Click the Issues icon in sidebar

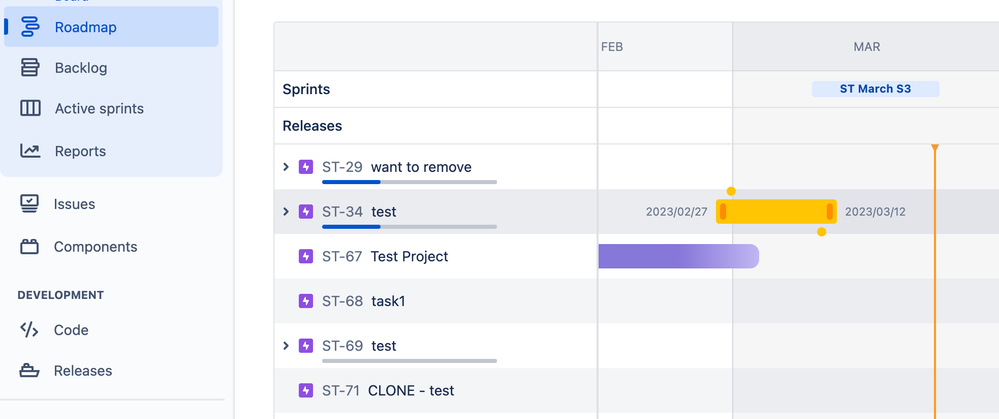pos(30,204)
